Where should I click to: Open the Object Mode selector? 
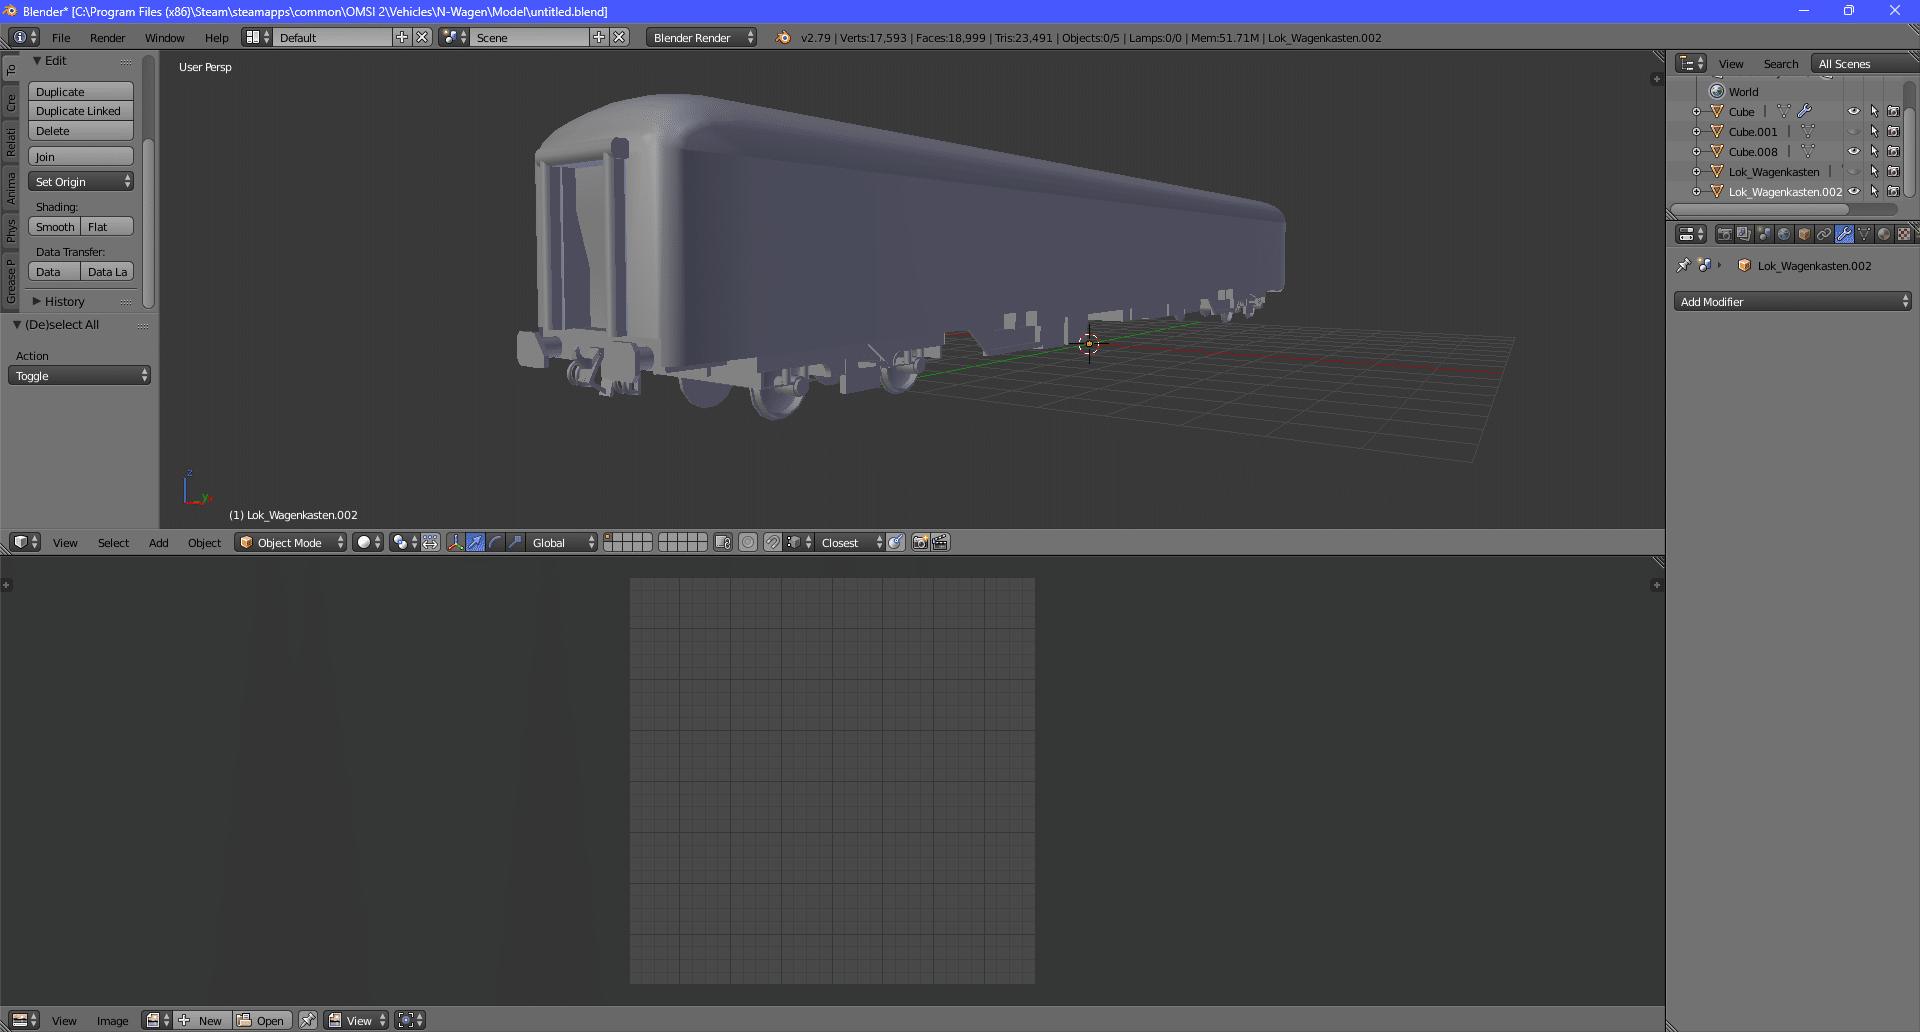click(x=291, y=542)
